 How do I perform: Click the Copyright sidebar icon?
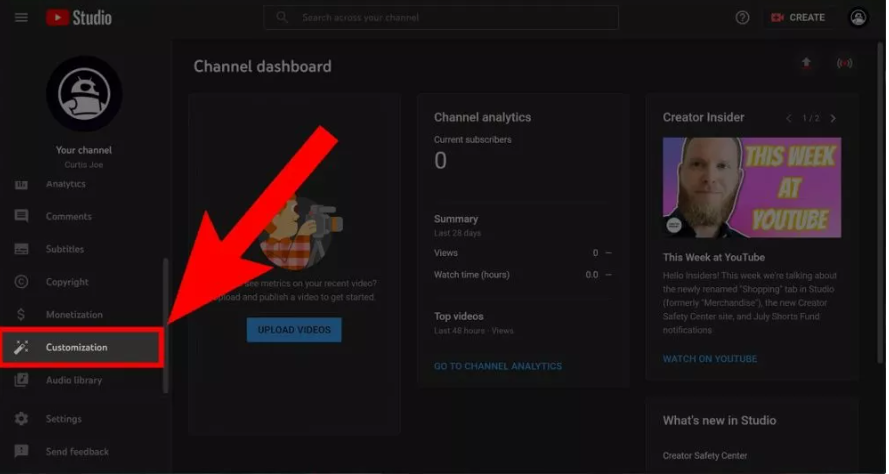(x=21, y=282)
